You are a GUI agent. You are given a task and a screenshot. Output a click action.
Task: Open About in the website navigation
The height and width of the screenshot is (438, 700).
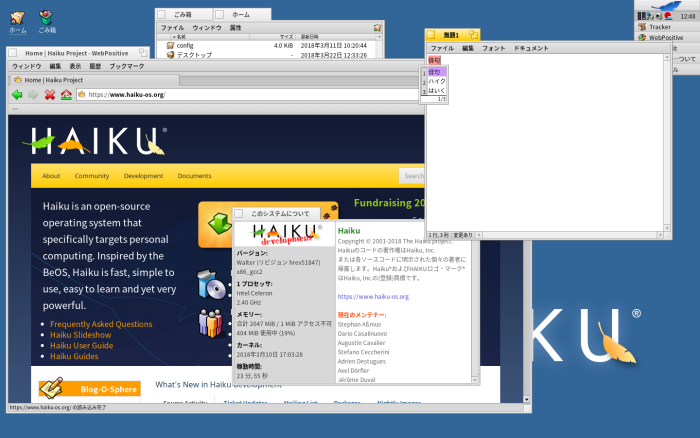51,176
